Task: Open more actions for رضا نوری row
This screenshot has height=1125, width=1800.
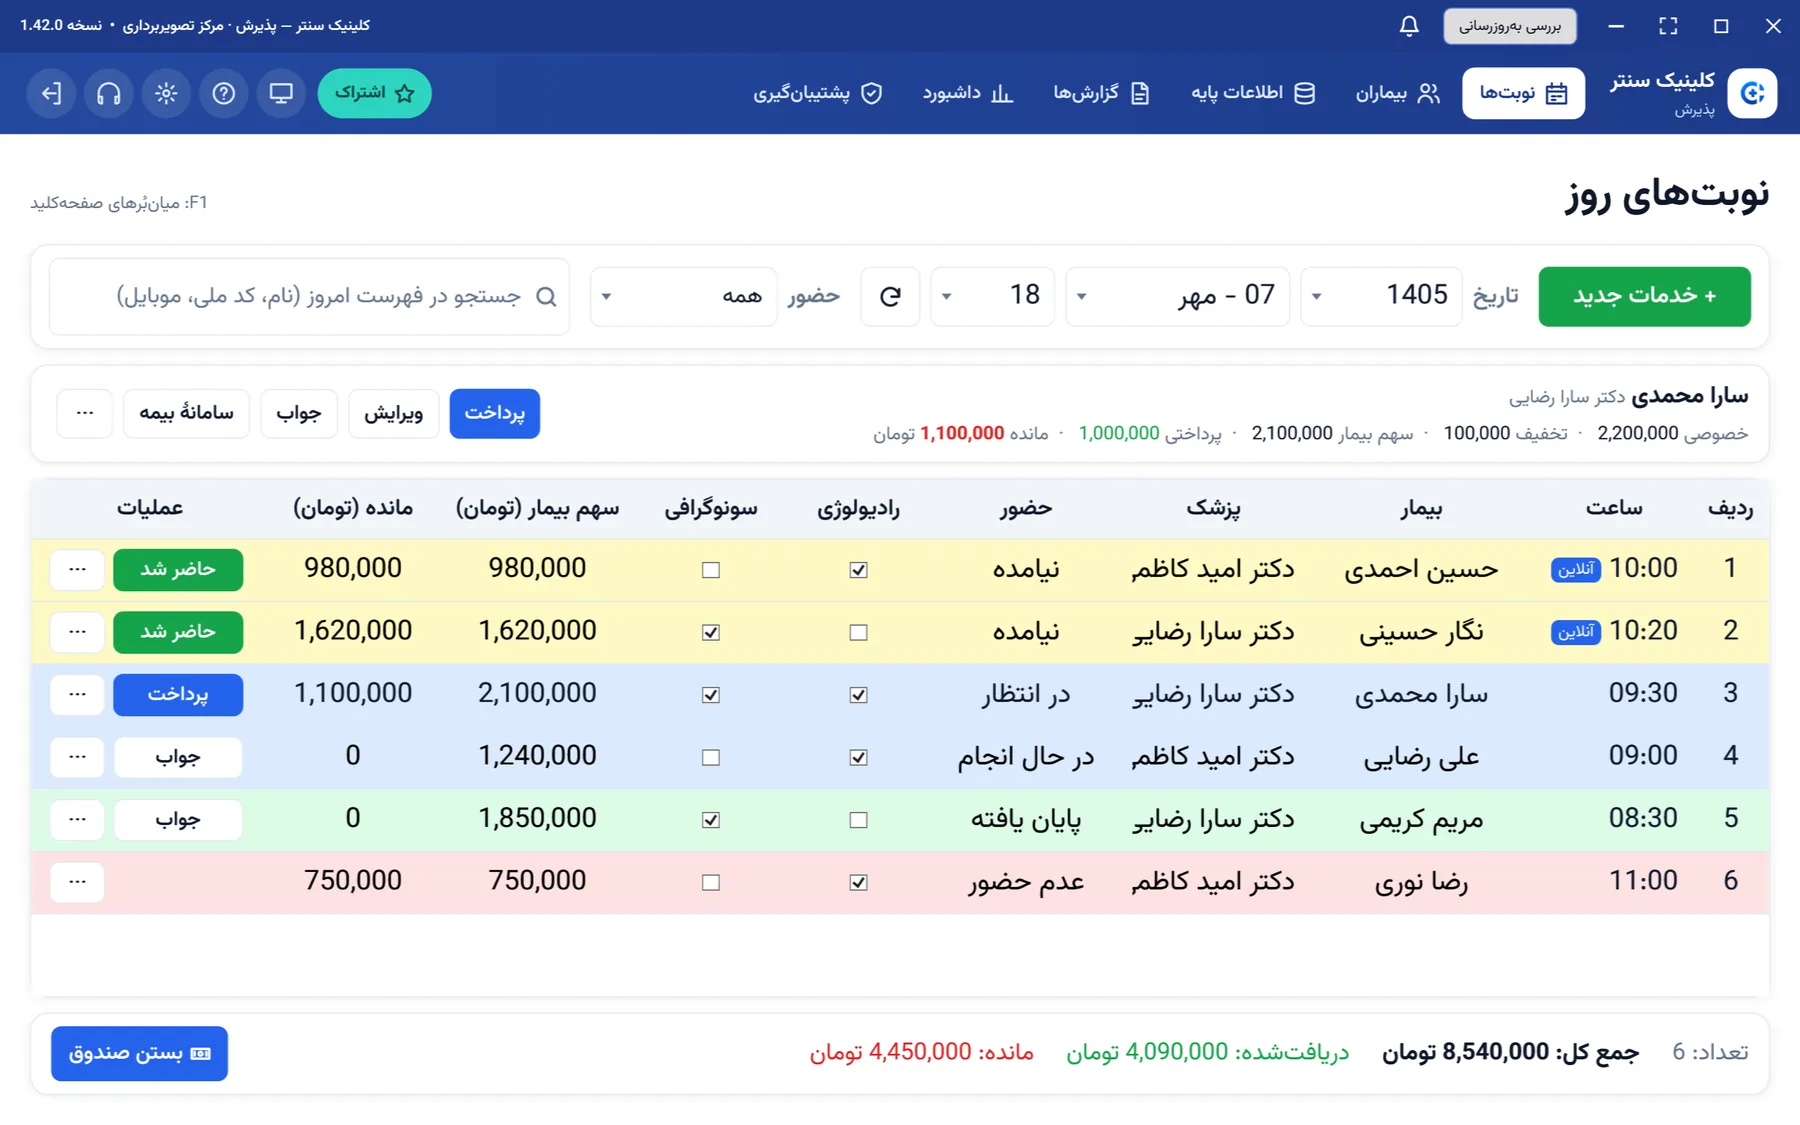Action: pyautogui.click(x=77, y=882)
